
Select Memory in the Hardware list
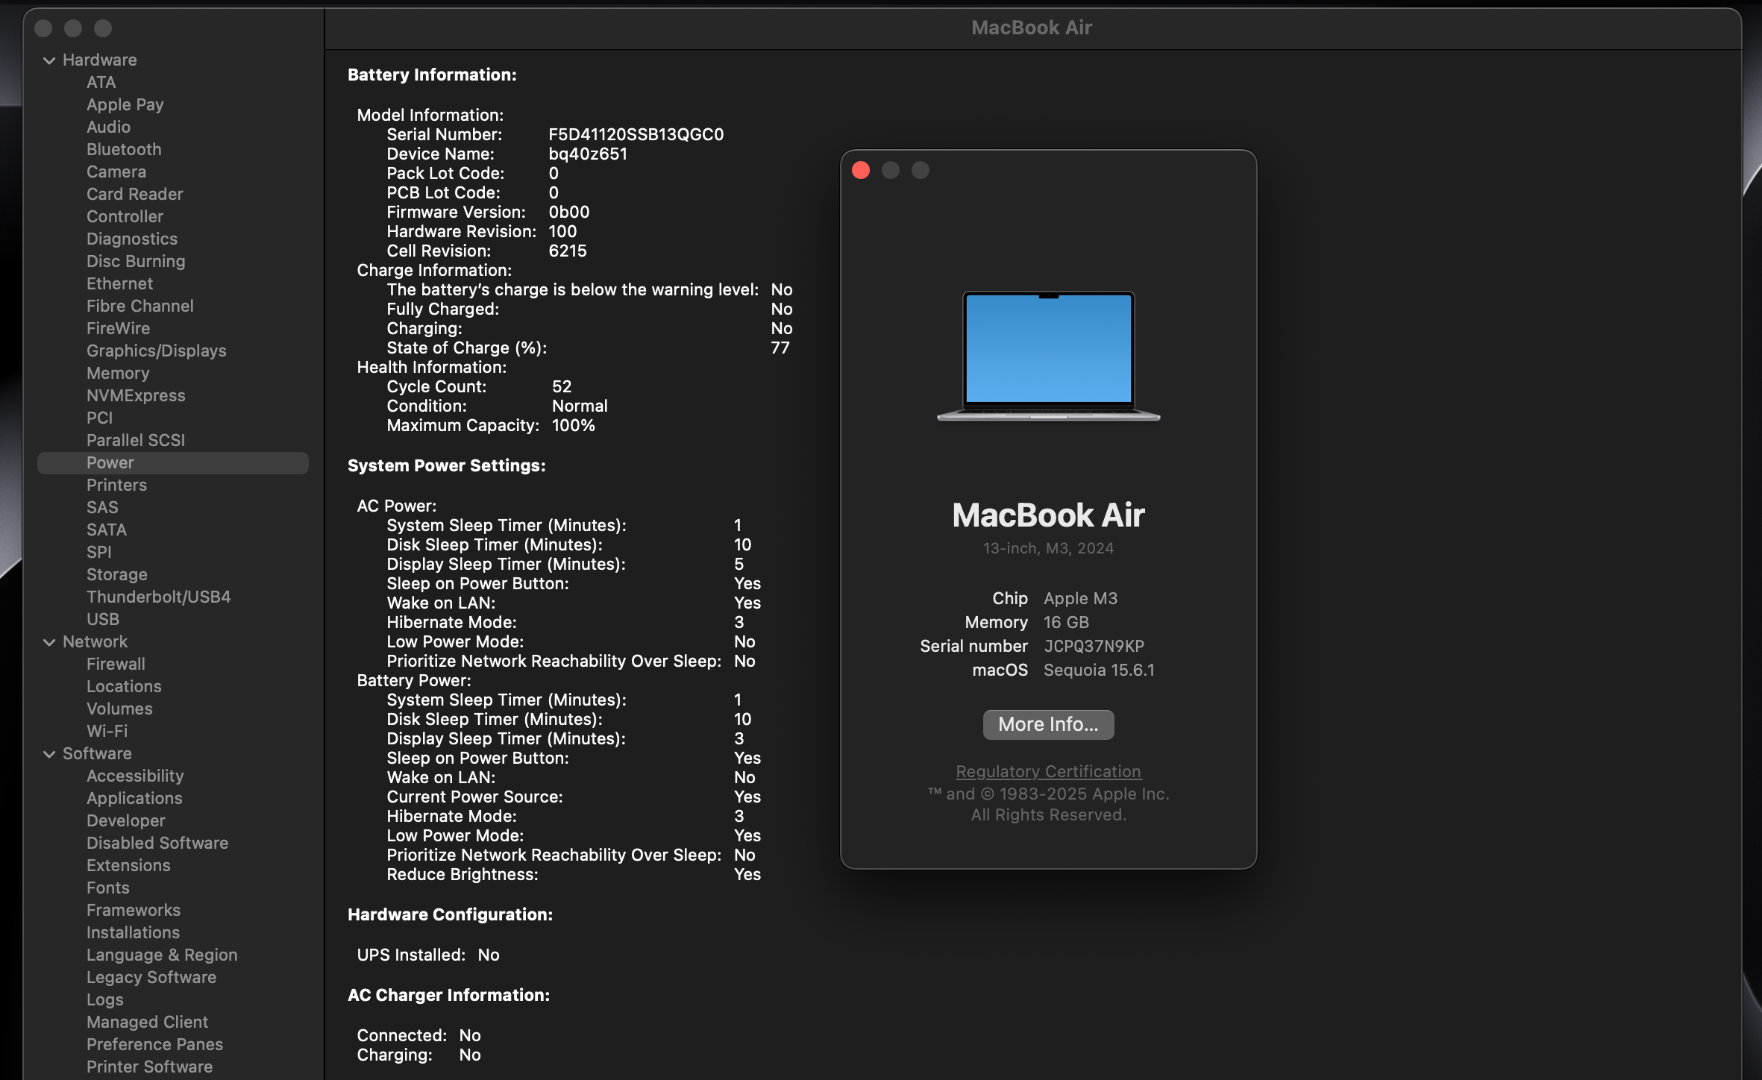pyautogui.click(x=118, y=373)
